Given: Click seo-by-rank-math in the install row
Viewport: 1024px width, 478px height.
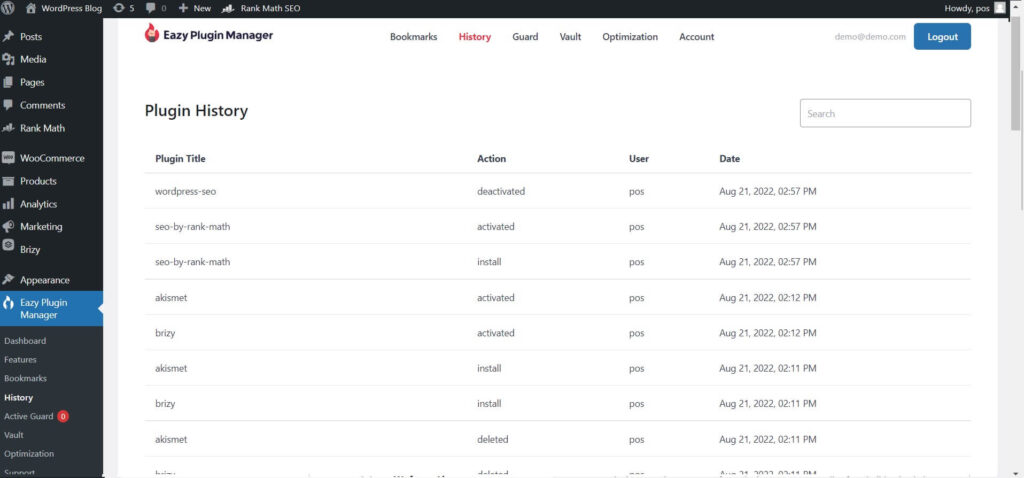Looking at the screenshot, I should [x=193, y=262].
